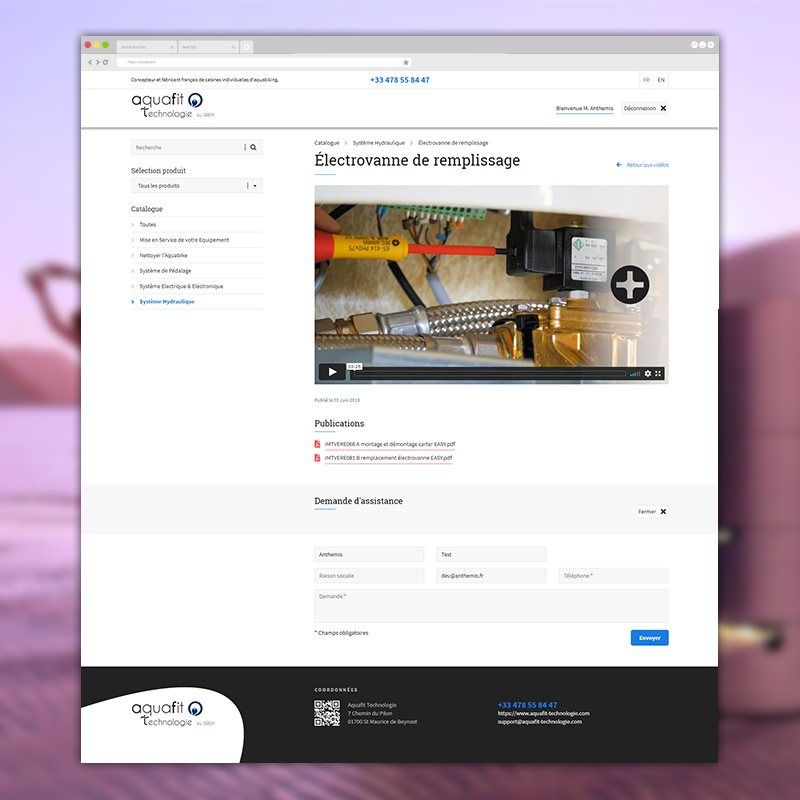Switch language to EN
Viewport: 800px width, 800px height.
pyautogui.click(x=661, y=80)
